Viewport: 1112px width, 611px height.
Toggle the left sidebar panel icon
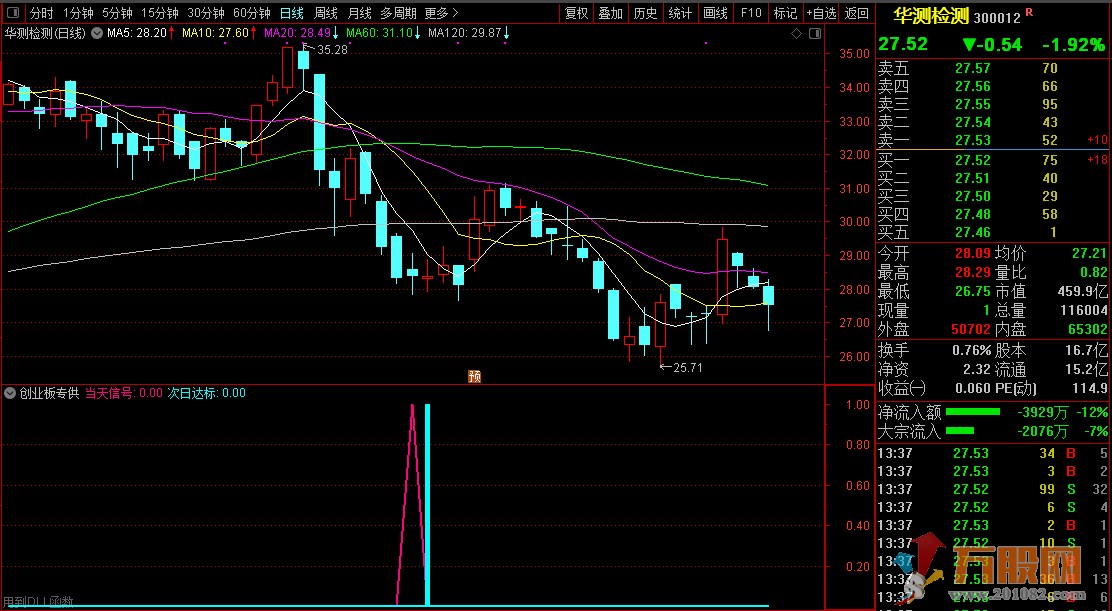click(x=14, y=13)
